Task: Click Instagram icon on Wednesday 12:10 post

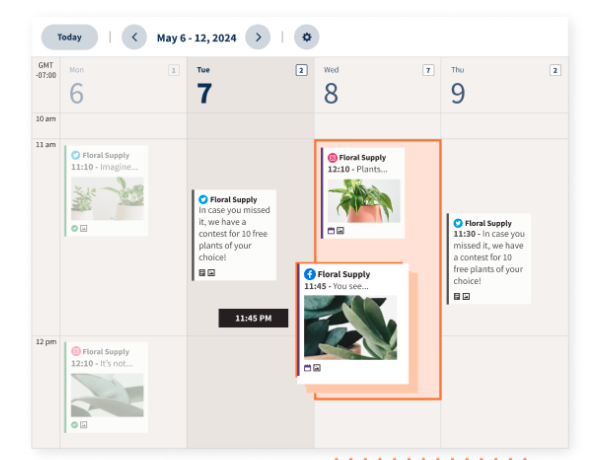Action: pos(333,158)
